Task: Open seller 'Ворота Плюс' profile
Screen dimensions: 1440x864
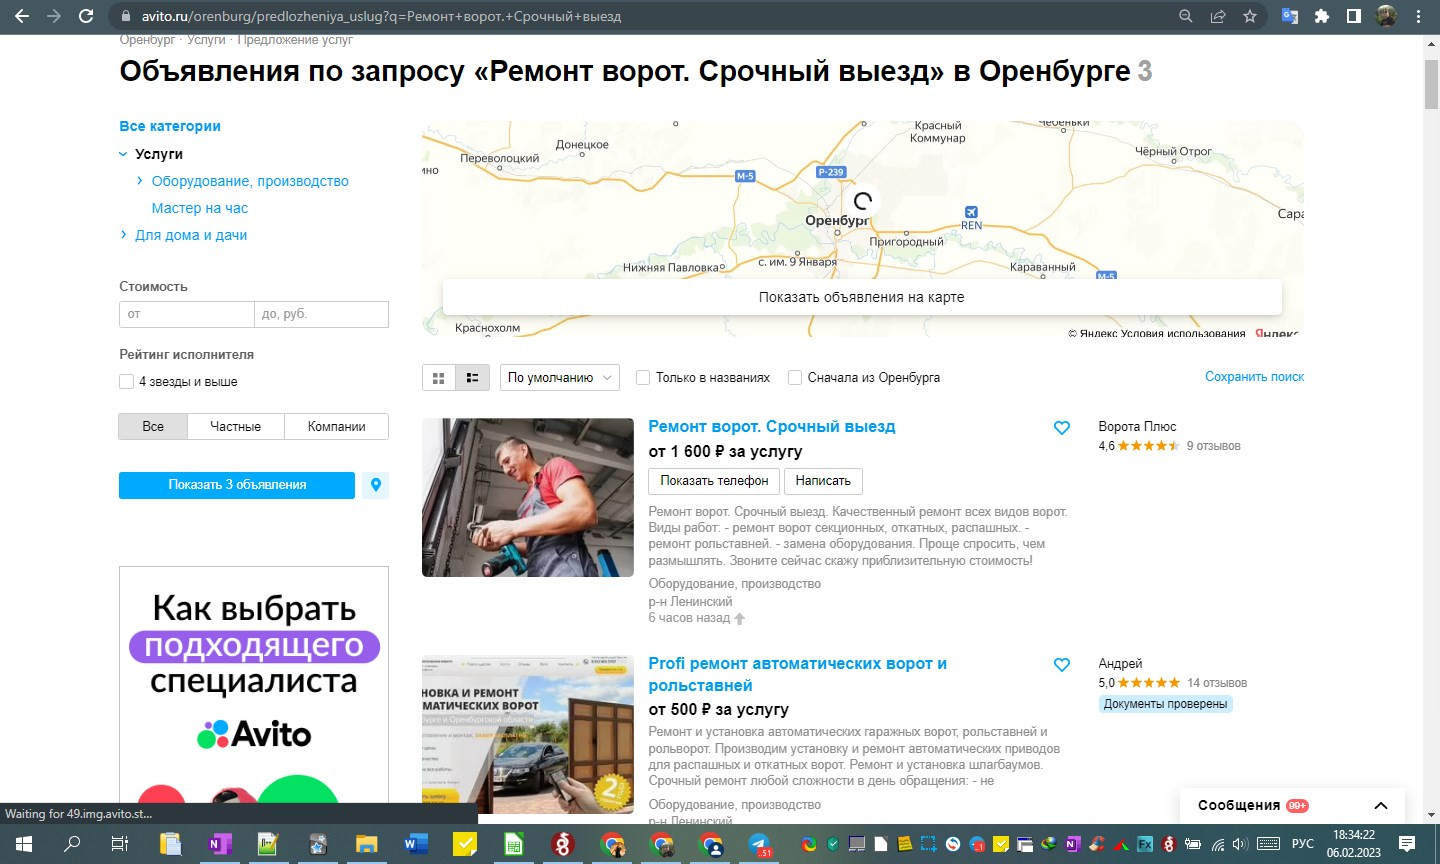Action: [1137, 427]
